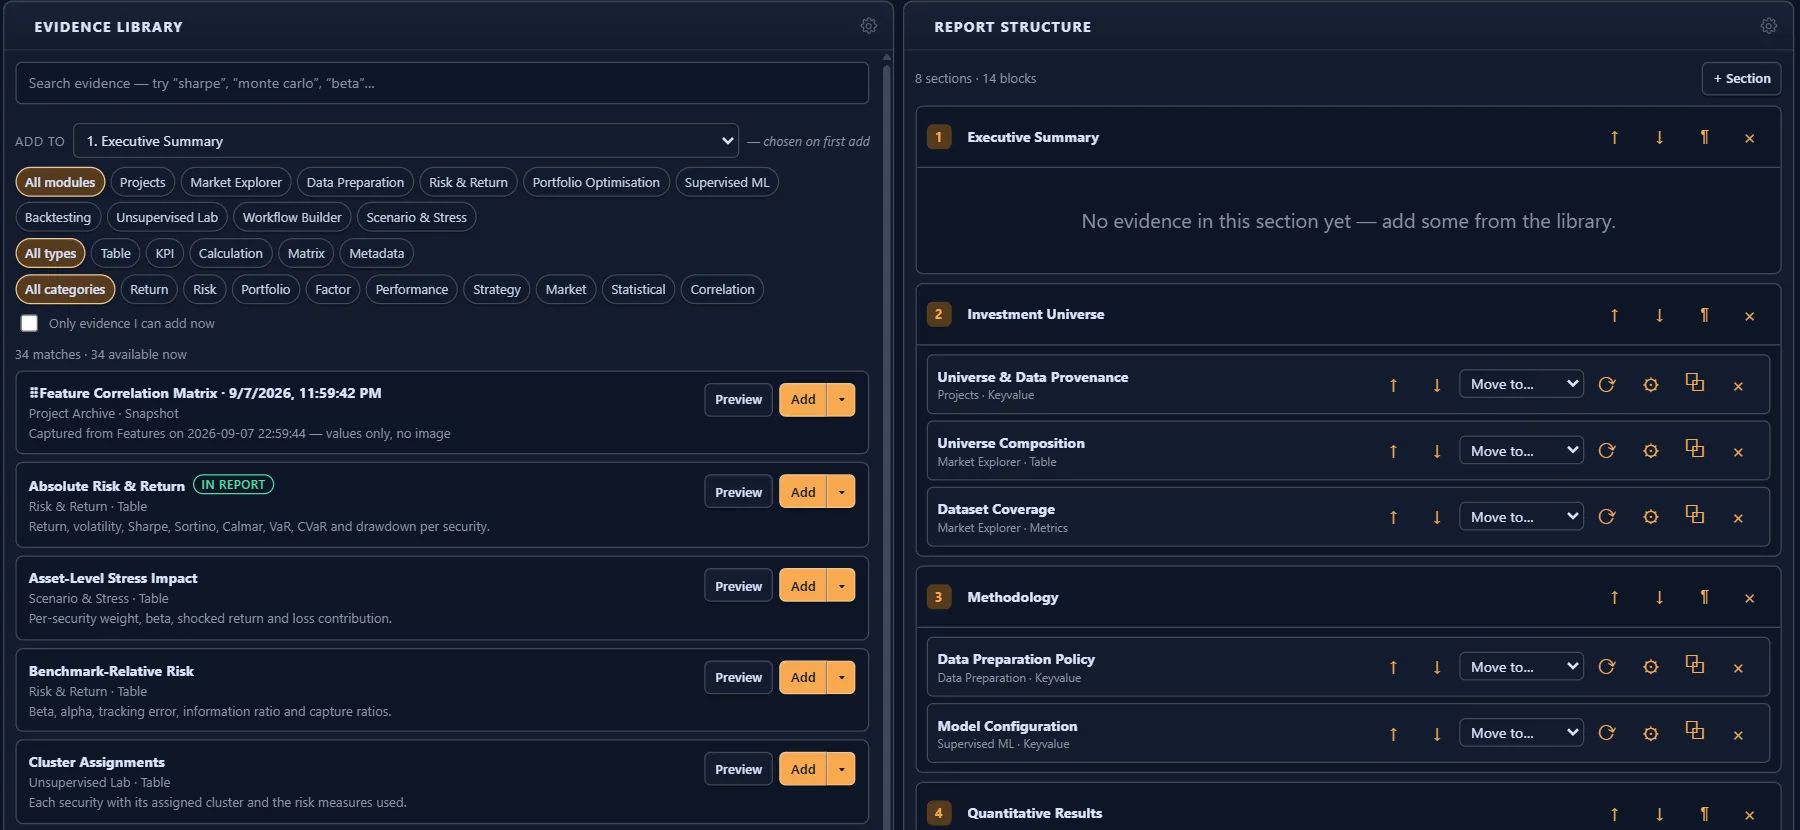This screenshot has height=830, width=1800.
Task: Add a new Section to report
Action: click(1741, 78)
